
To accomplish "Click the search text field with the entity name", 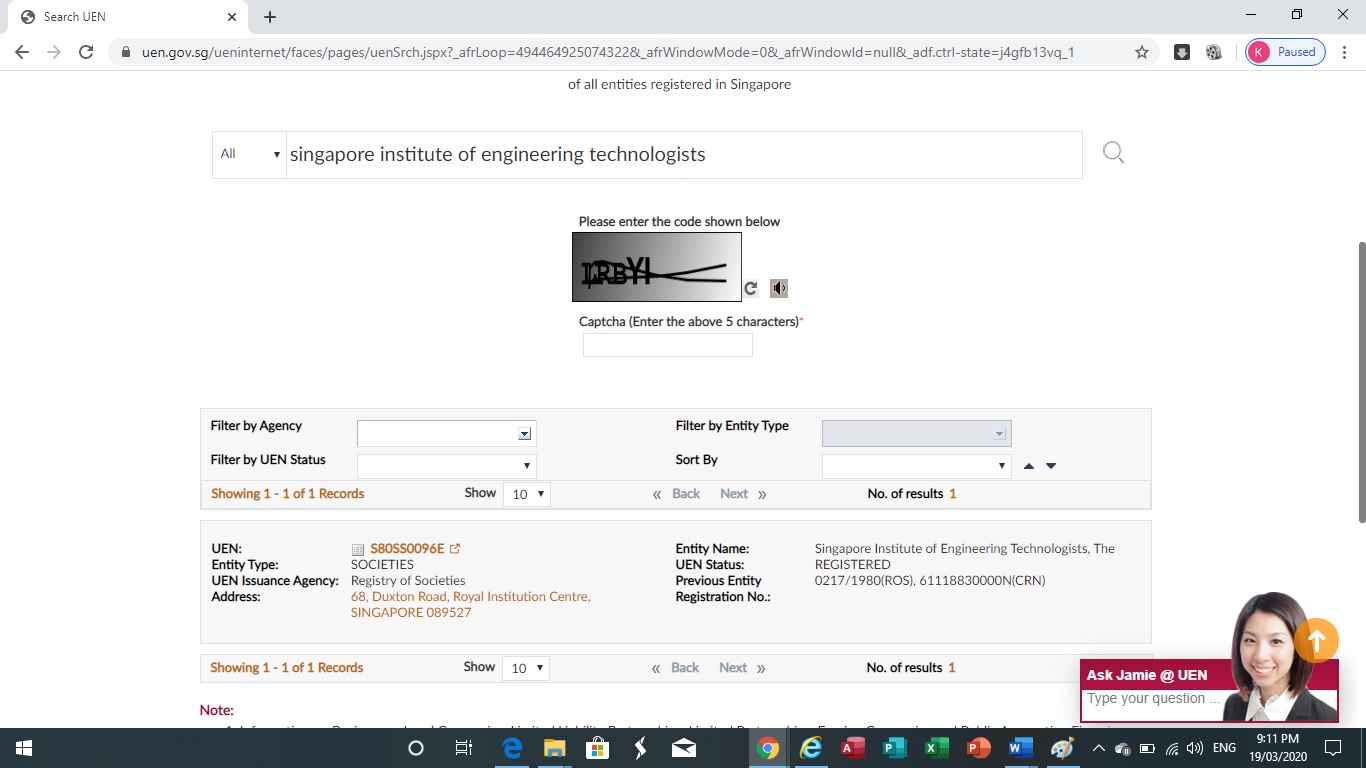I will pos(684,154).
